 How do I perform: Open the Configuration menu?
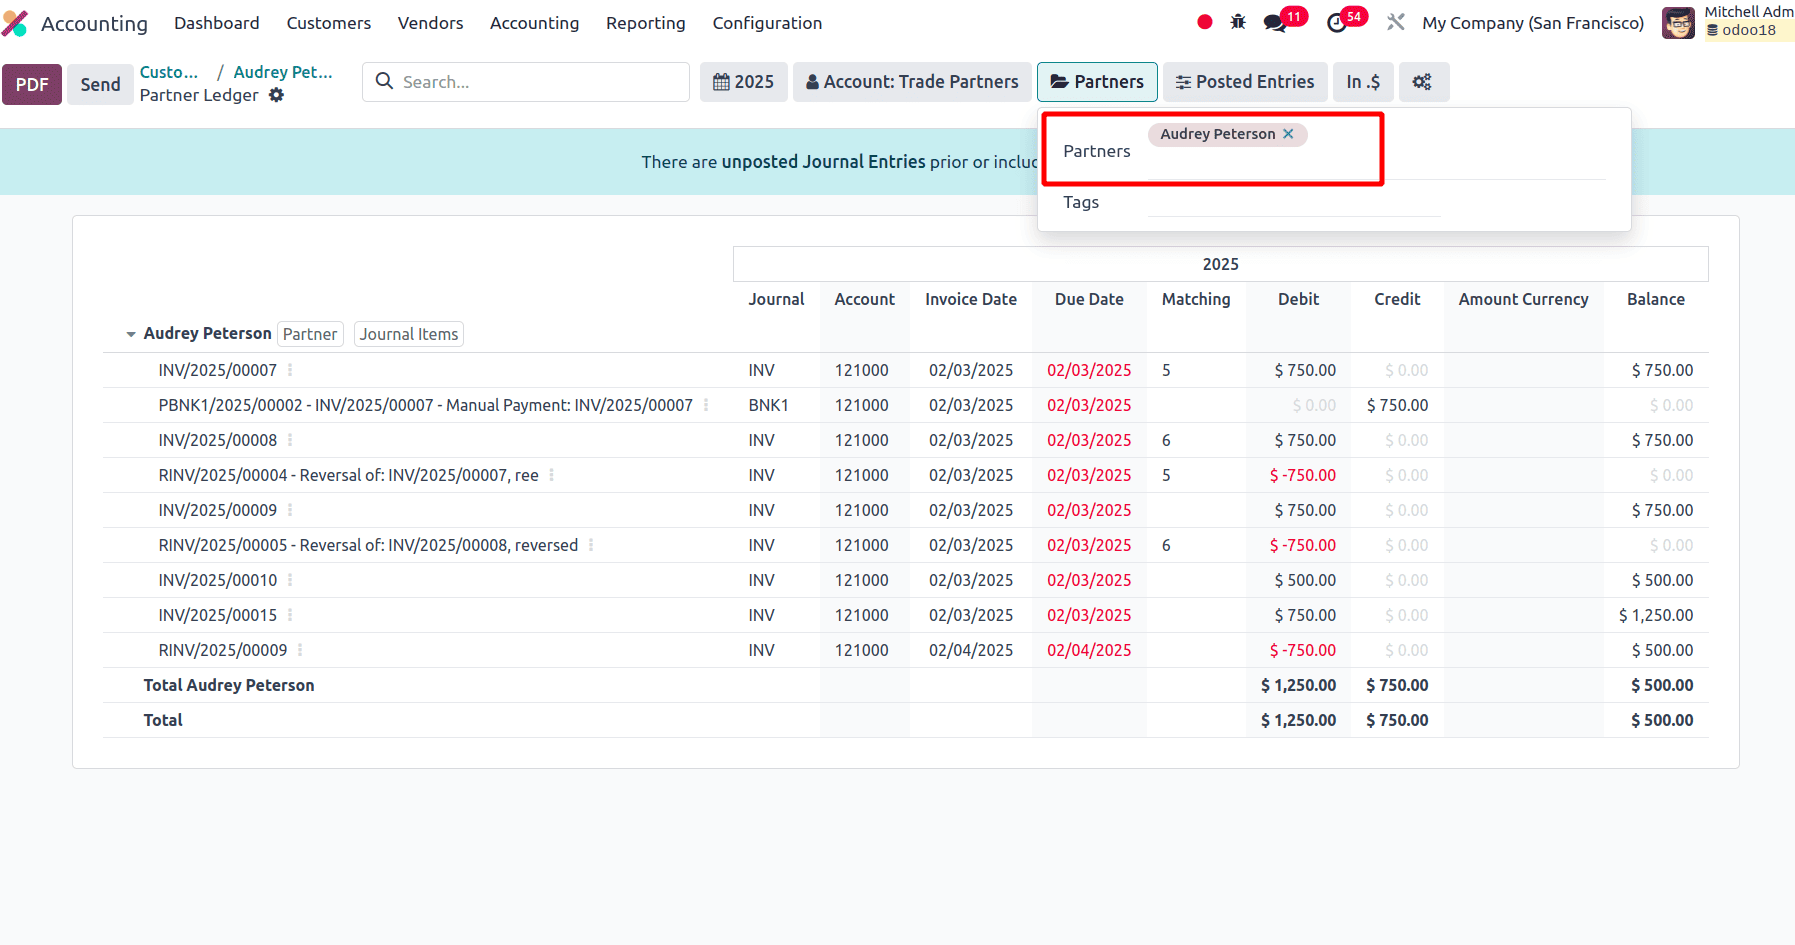tap(766, 23)
